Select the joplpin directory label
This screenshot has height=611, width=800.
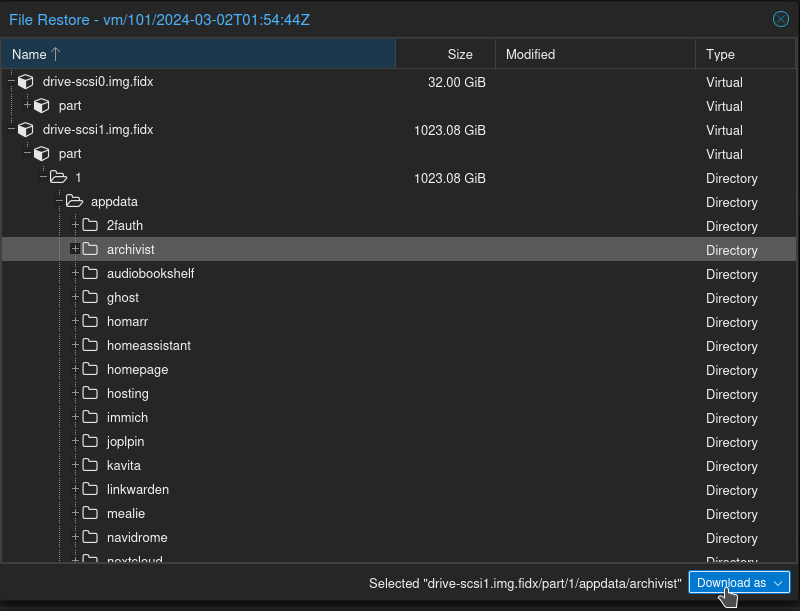(x=126, y=442)
